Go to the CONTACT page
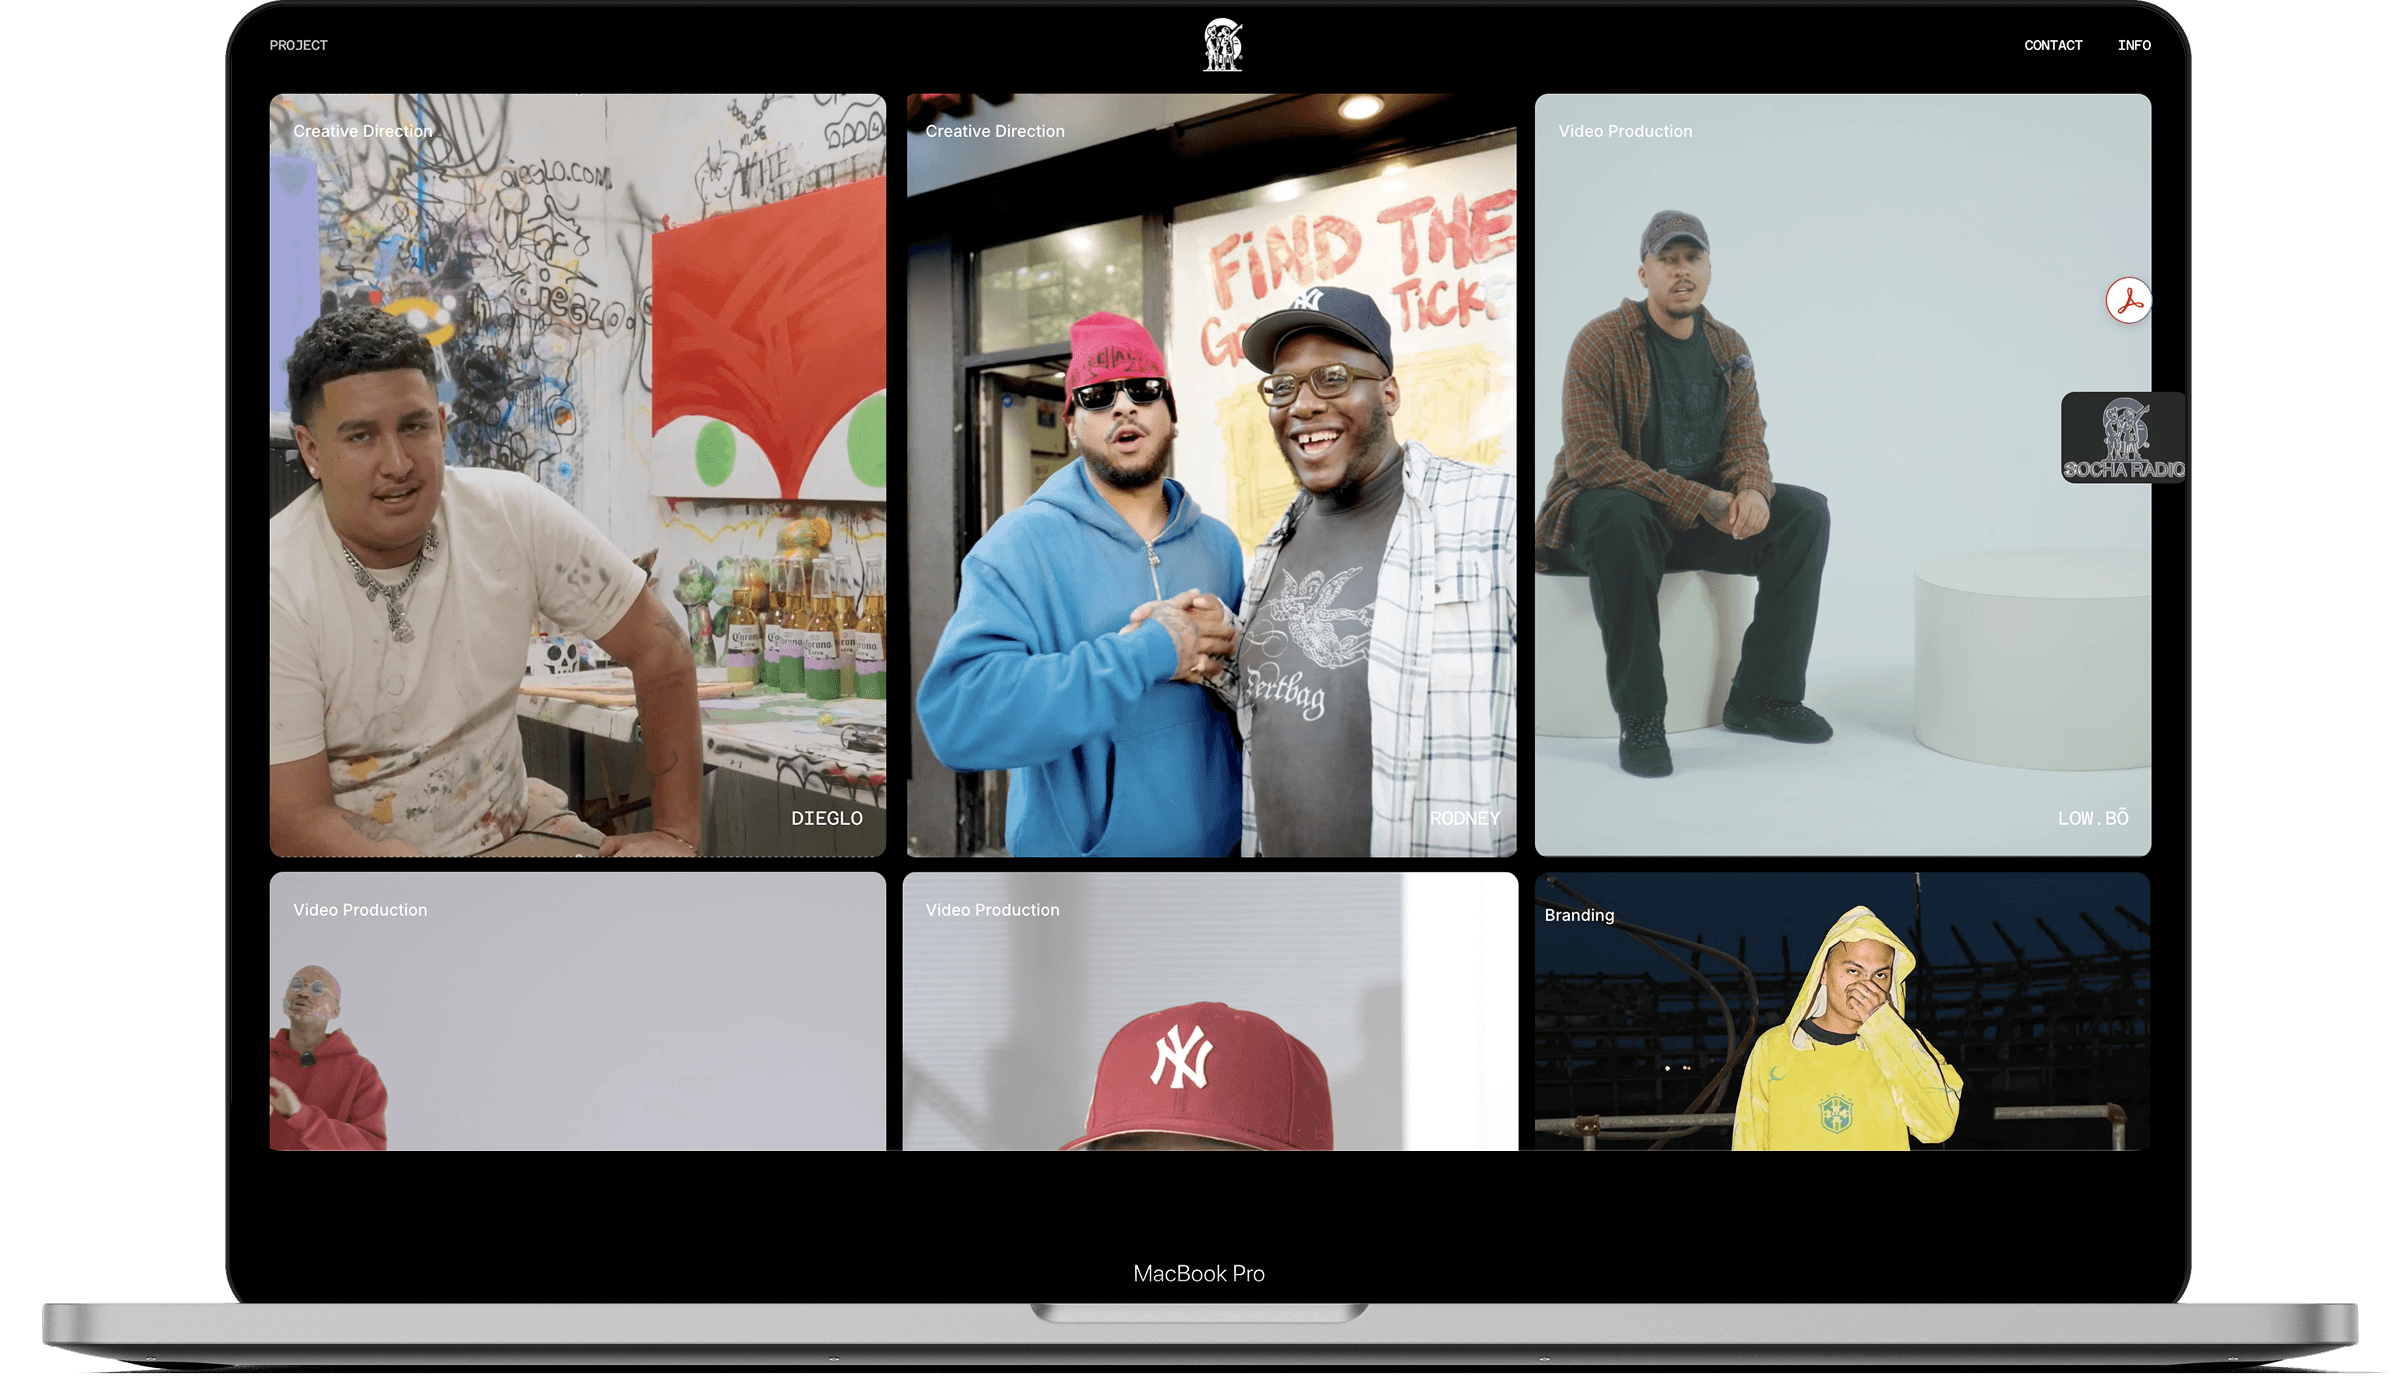 tap(2052, 45)
